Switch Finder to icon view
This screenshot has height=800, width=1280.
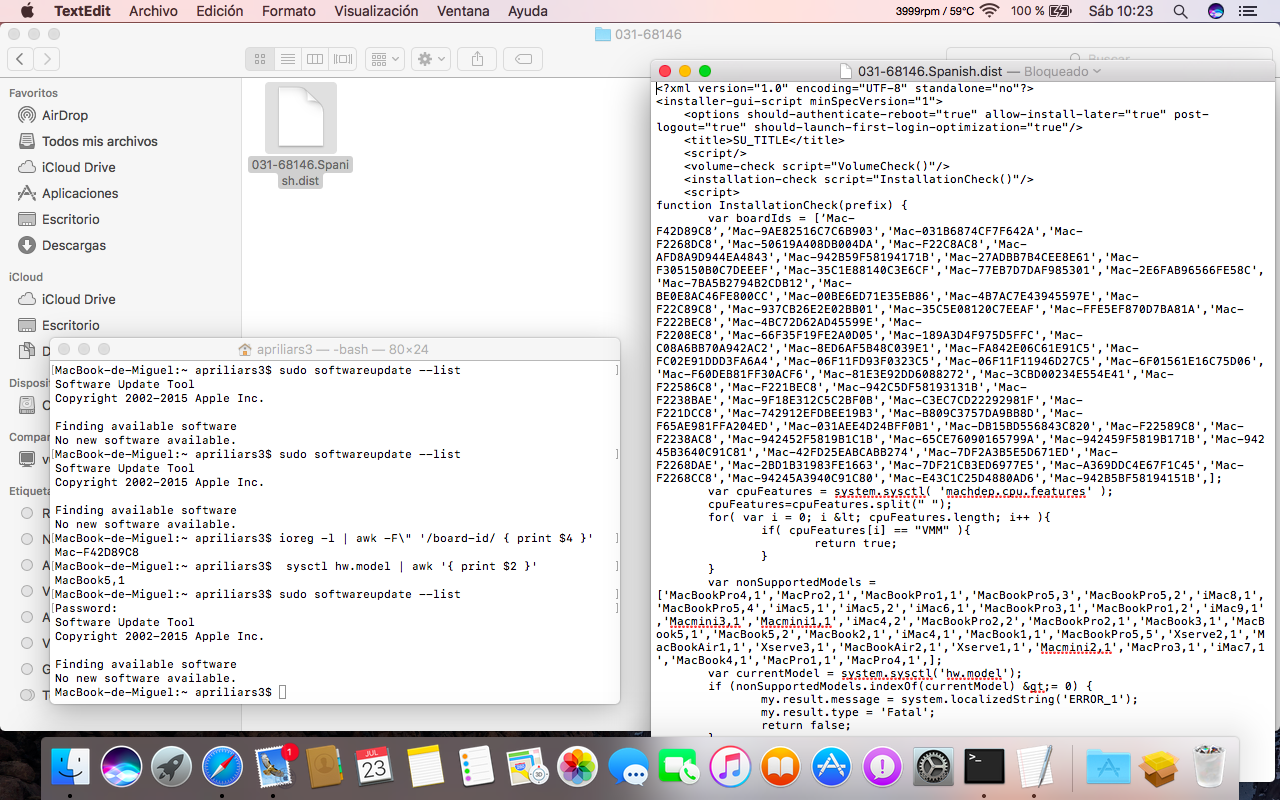[x=260, y=59]
